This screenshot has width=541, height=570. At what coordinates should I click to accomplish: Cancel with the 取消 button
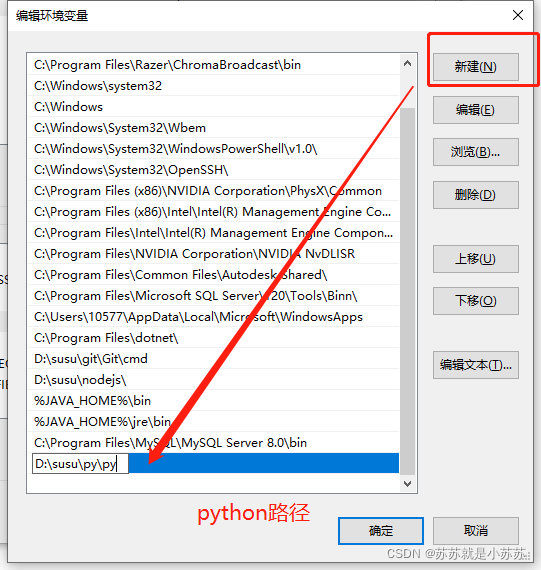[x=476, y=531]
